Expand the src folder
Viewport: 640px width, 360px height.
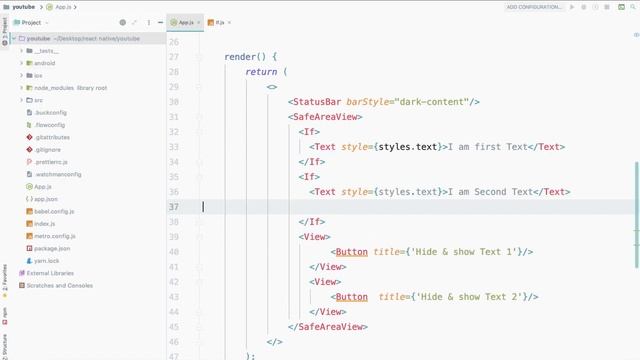click(22, 100)
